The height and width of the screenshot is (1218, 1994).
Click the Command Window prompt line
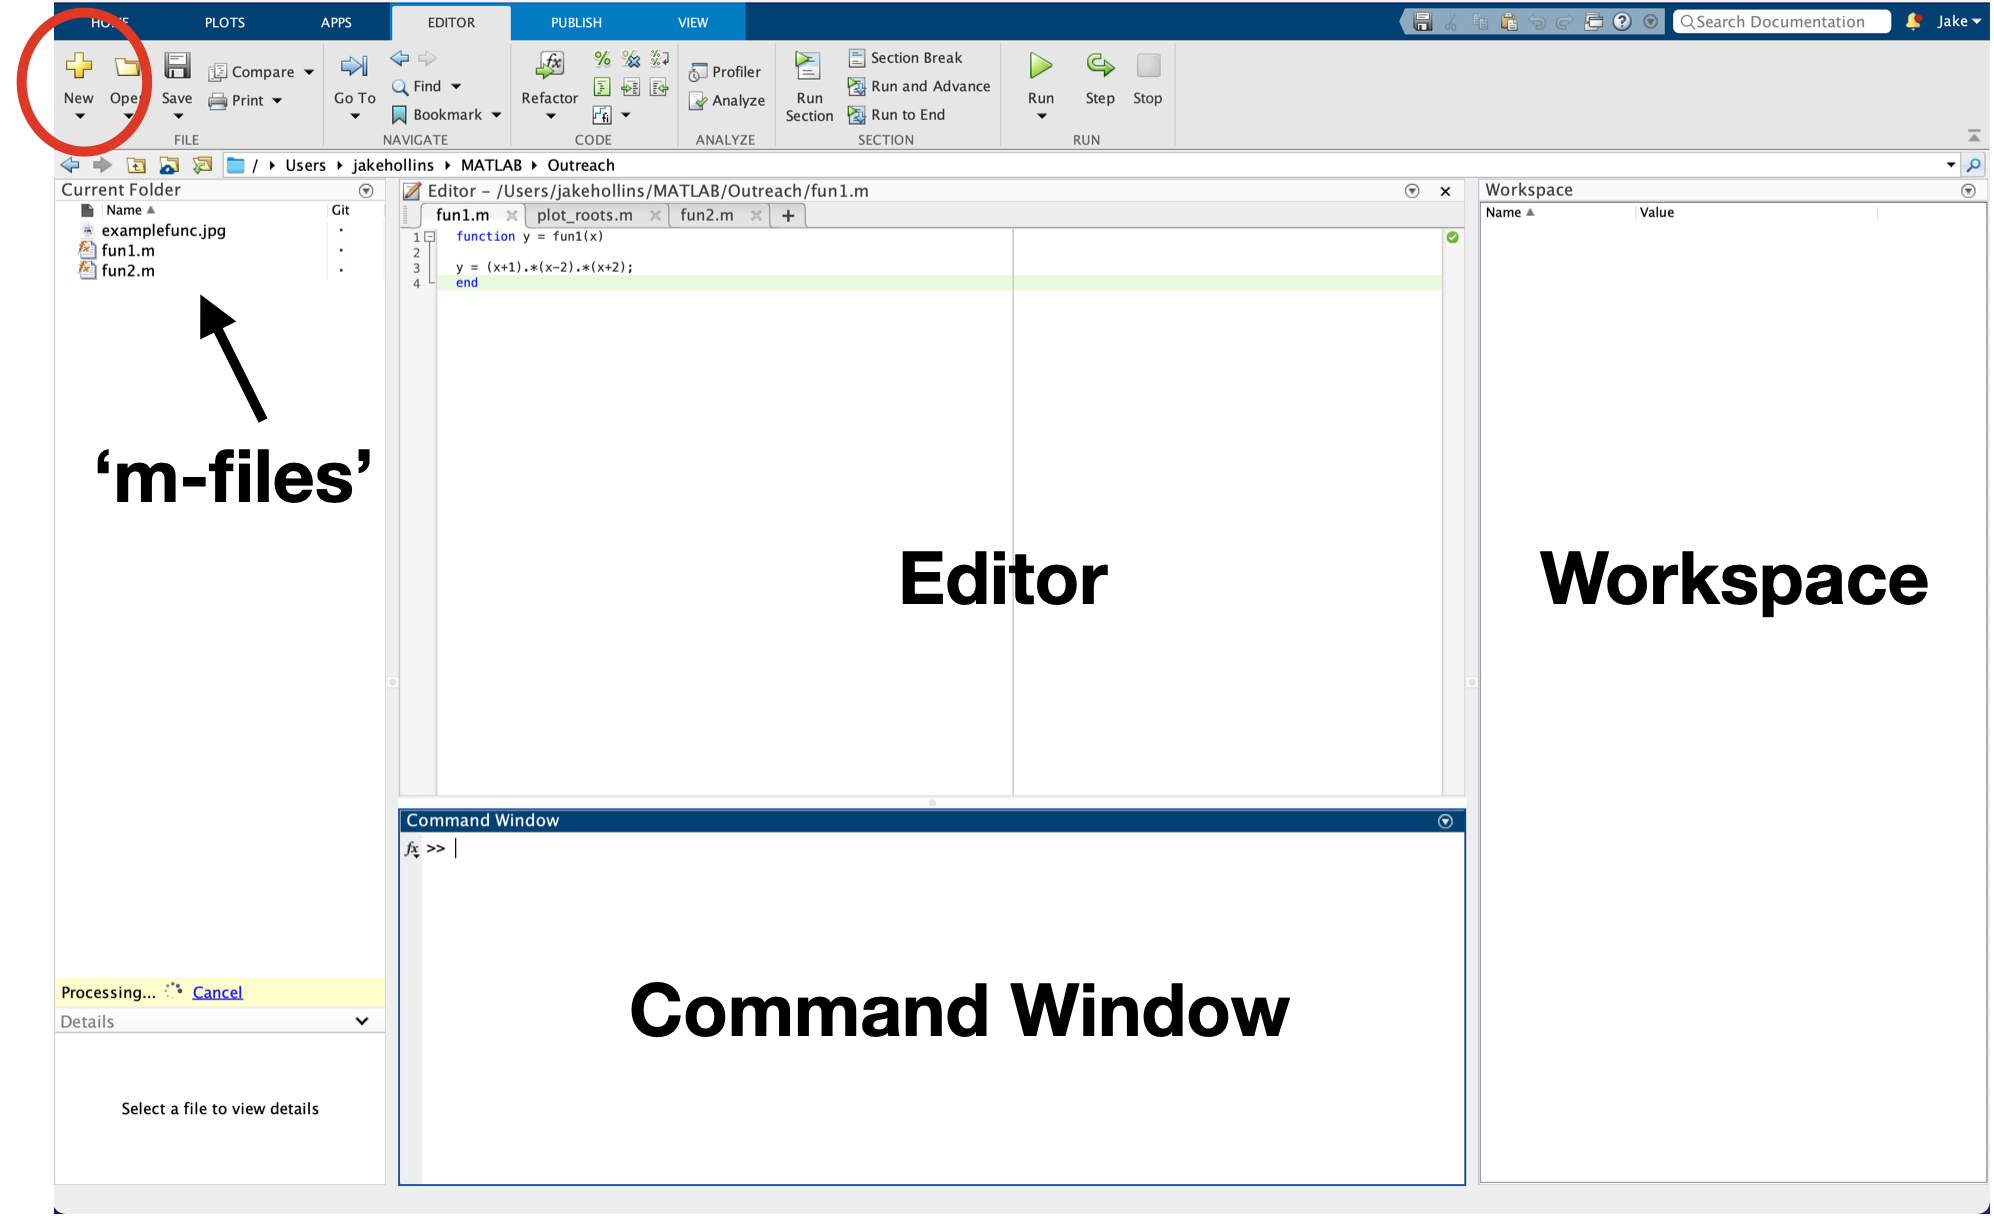(x=944, y=848)
